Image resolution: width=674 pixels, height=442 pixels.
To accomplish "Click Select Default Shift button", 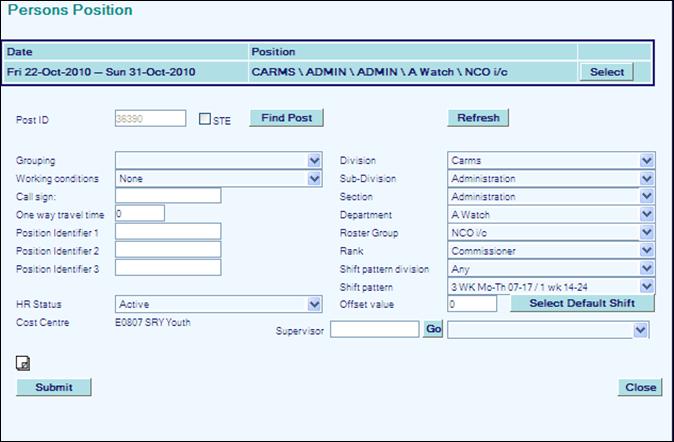I will pos(582,304).
